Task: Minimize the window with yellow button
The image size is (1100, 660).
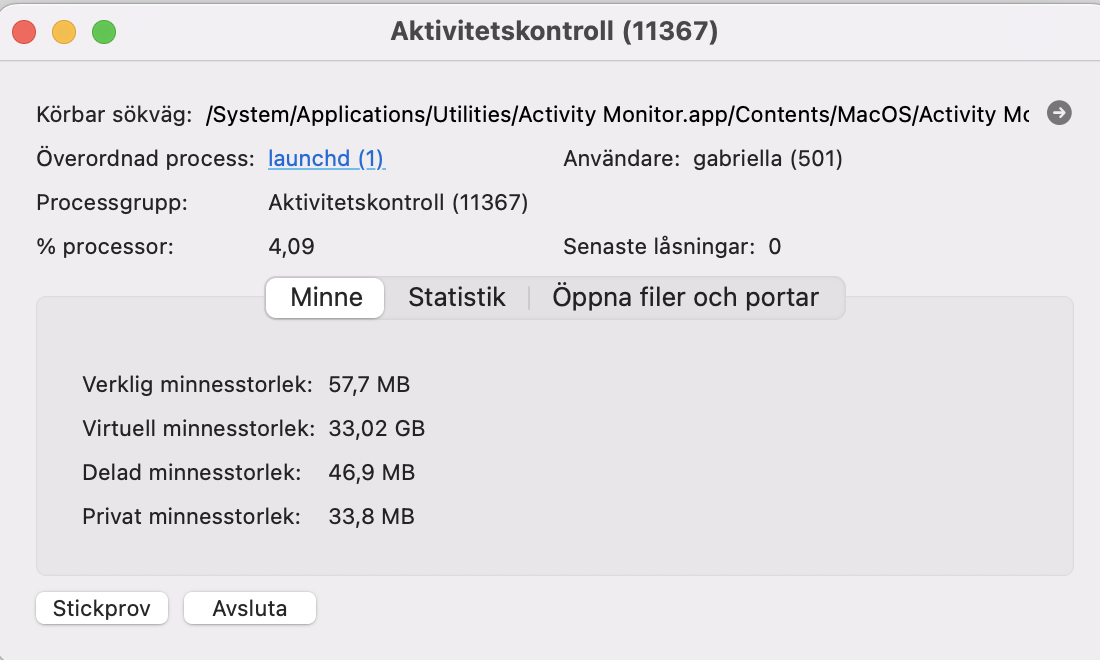Action: pyautogui.click(x=64, y=32)
